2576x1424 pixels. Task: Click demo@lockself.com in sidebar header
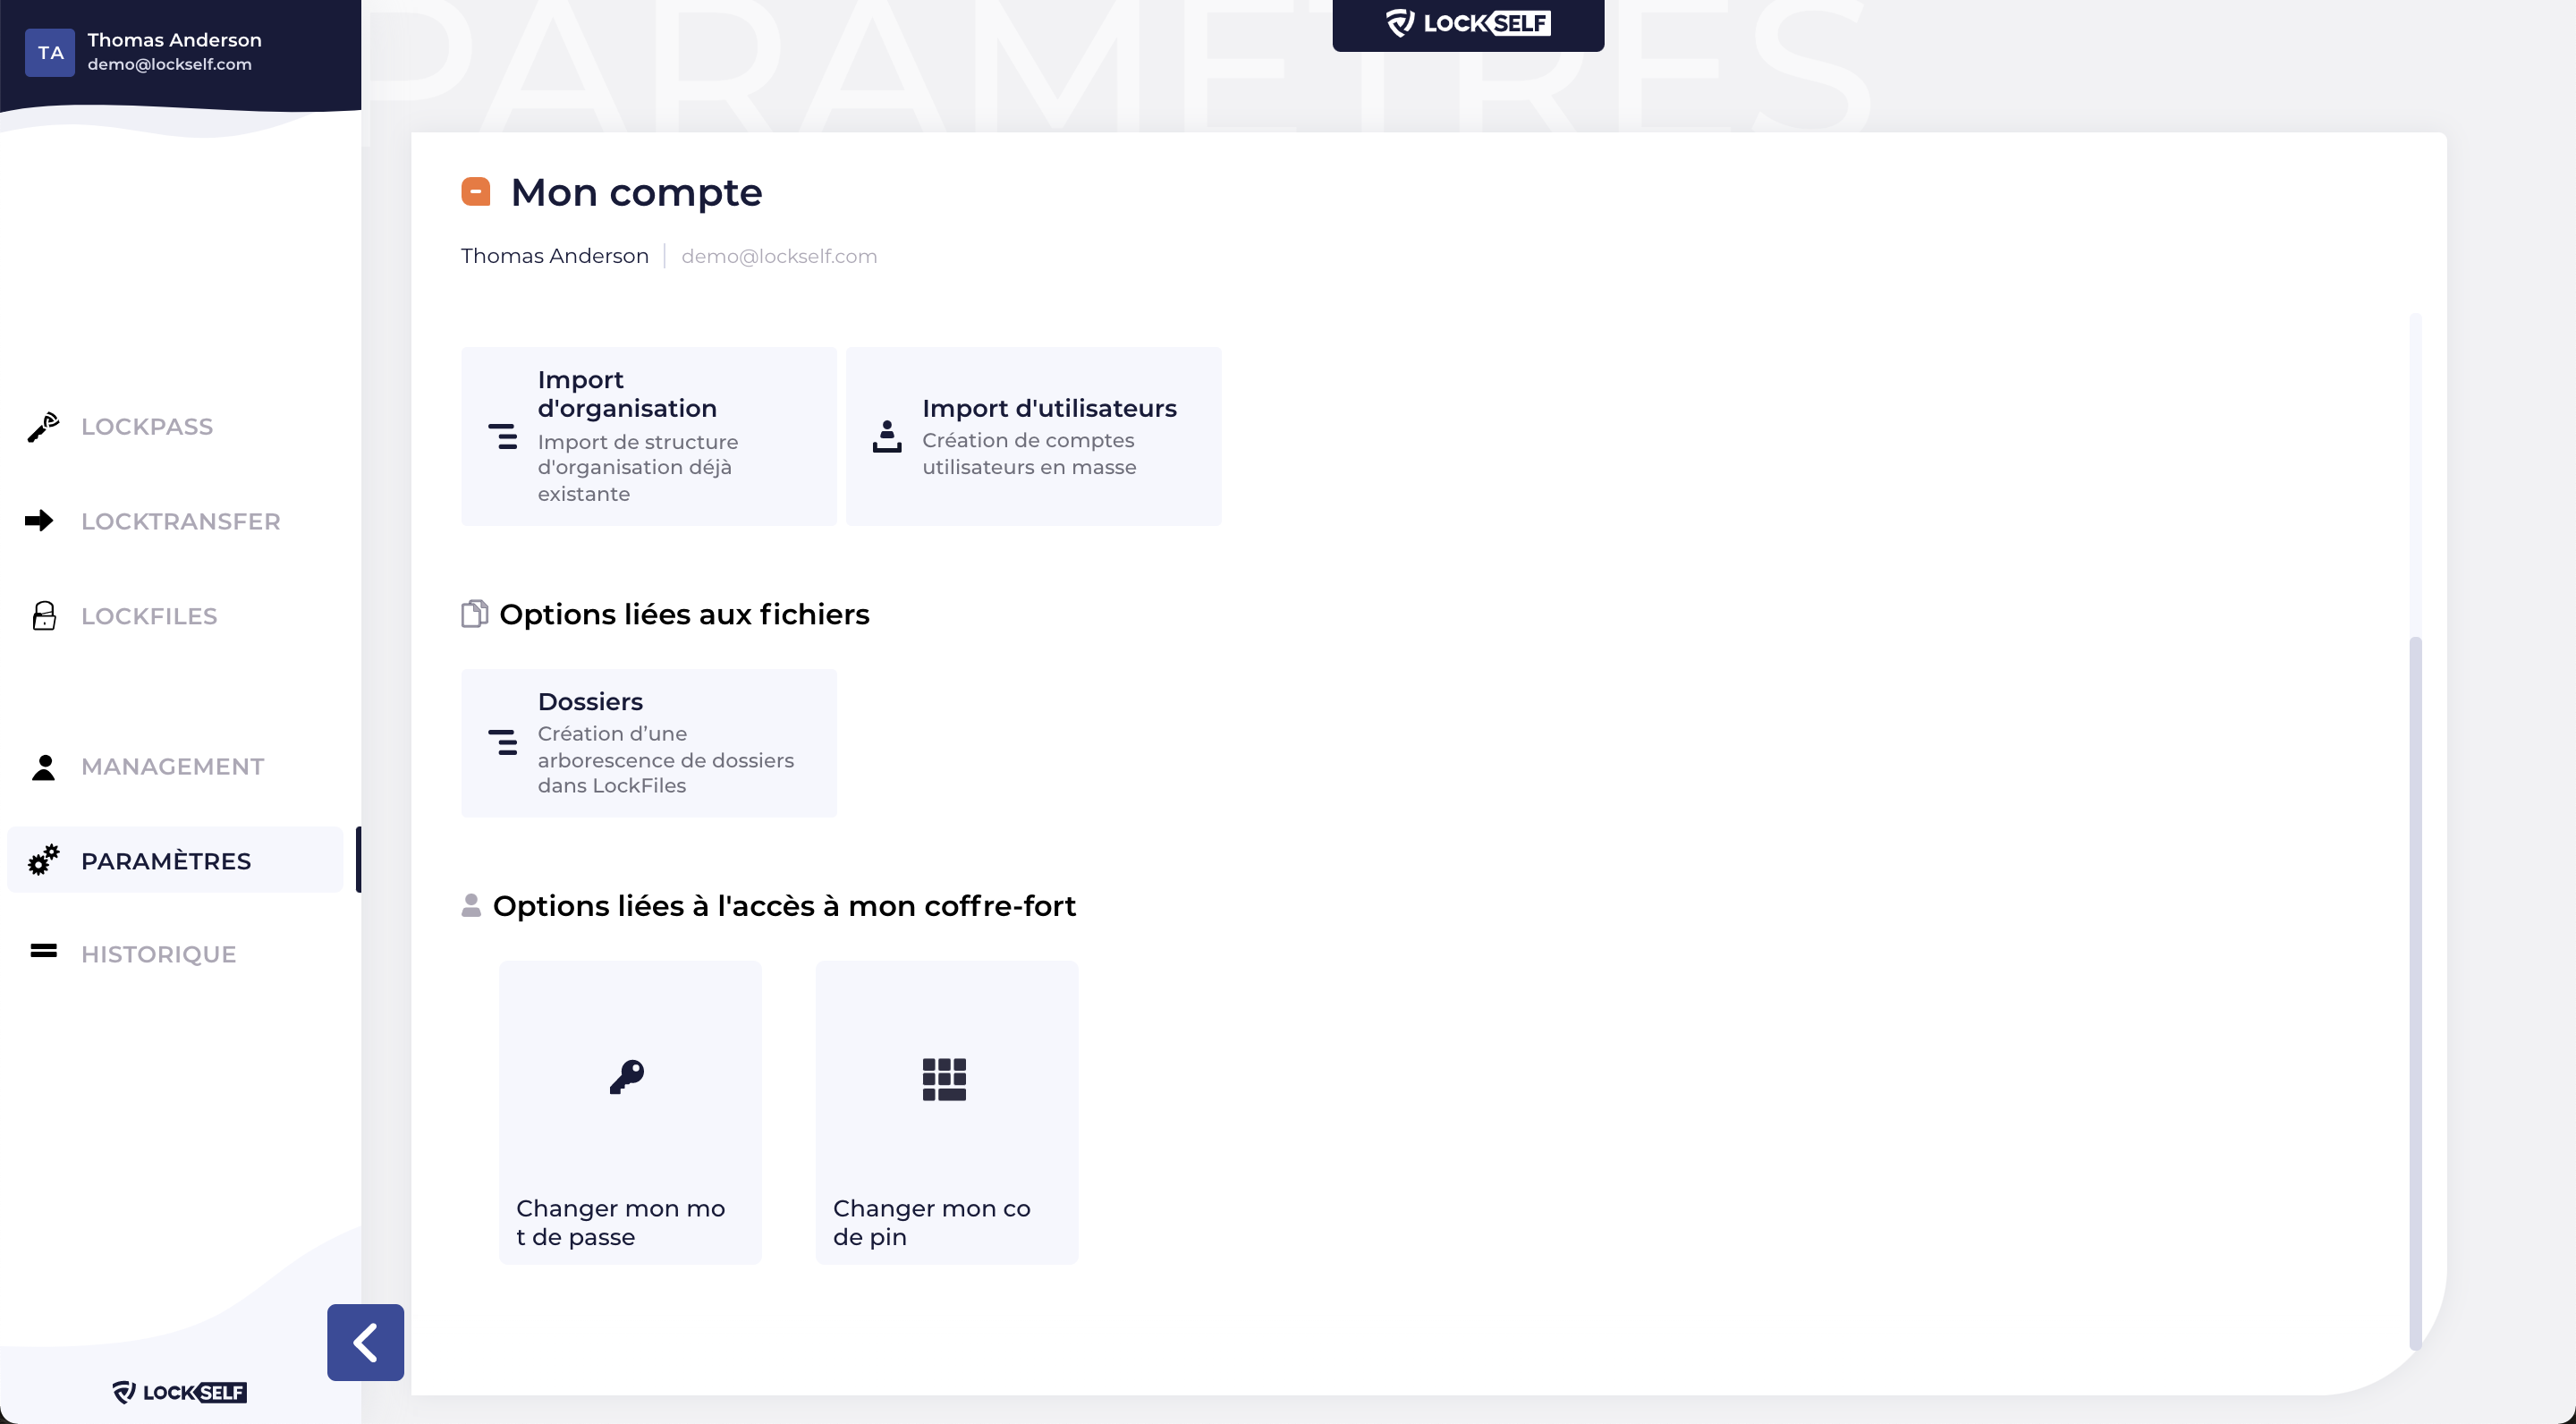pyautogui.click(x=169, y=64)
